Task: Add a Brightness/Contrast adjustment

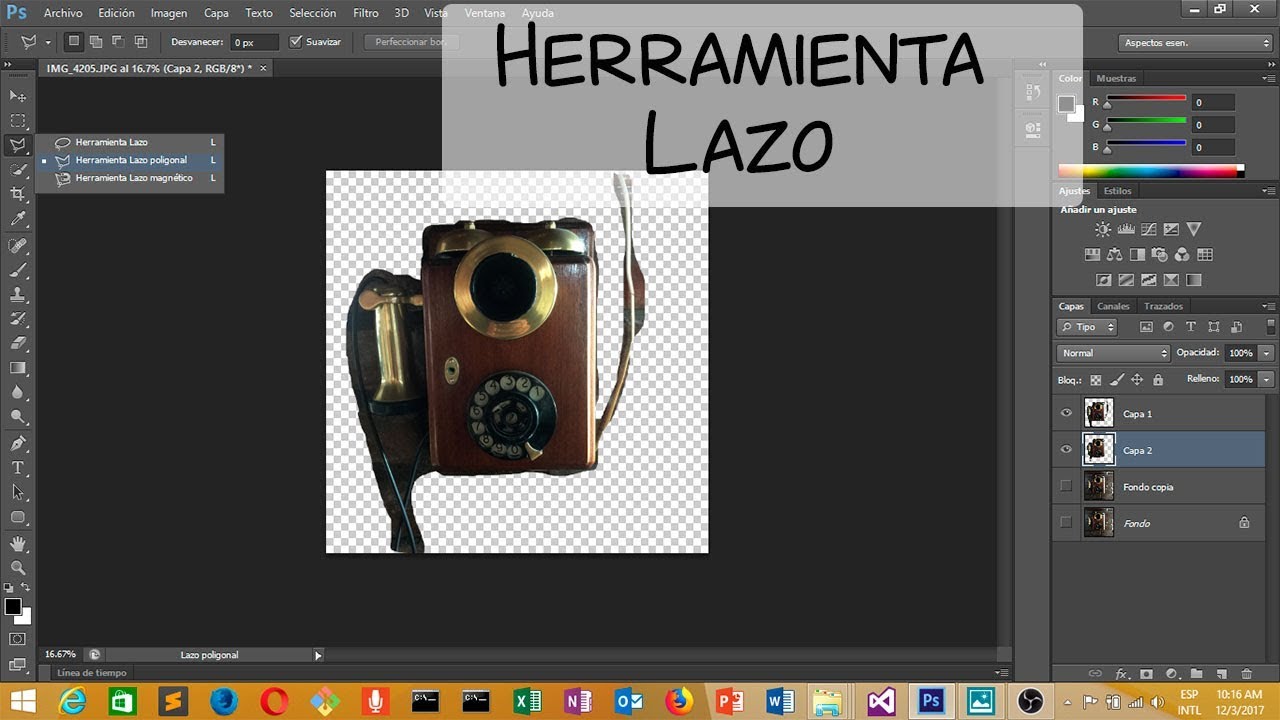Action: click(1103, 229)
